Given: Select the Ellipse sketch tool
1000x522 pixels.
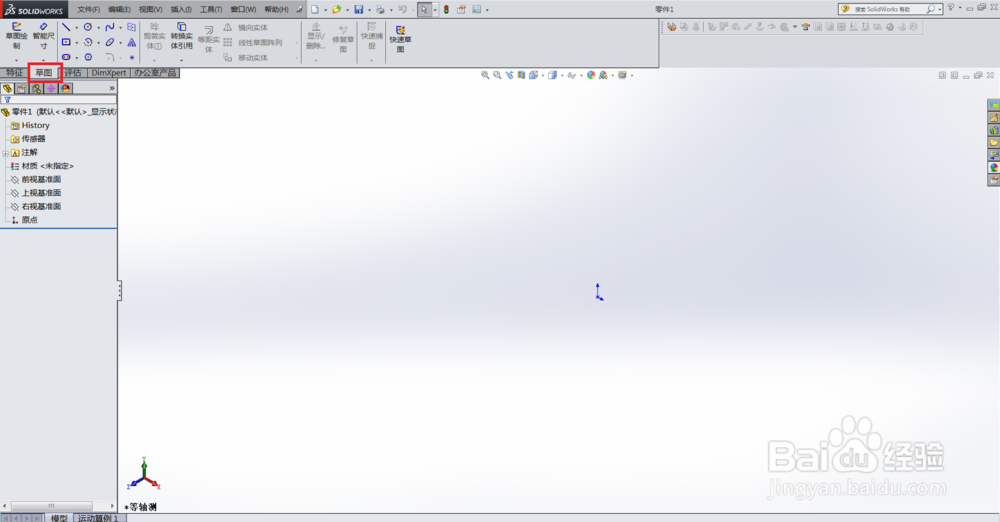Looking at the screenshot, I should 110,42.
